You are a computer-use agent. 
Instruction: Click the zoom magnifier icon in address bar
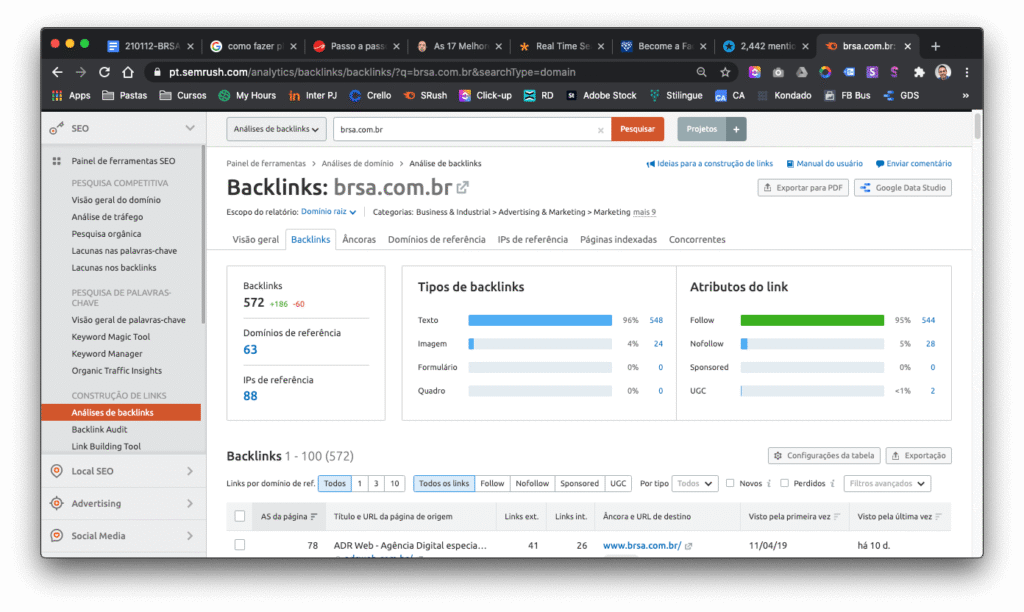coord(701,72)
